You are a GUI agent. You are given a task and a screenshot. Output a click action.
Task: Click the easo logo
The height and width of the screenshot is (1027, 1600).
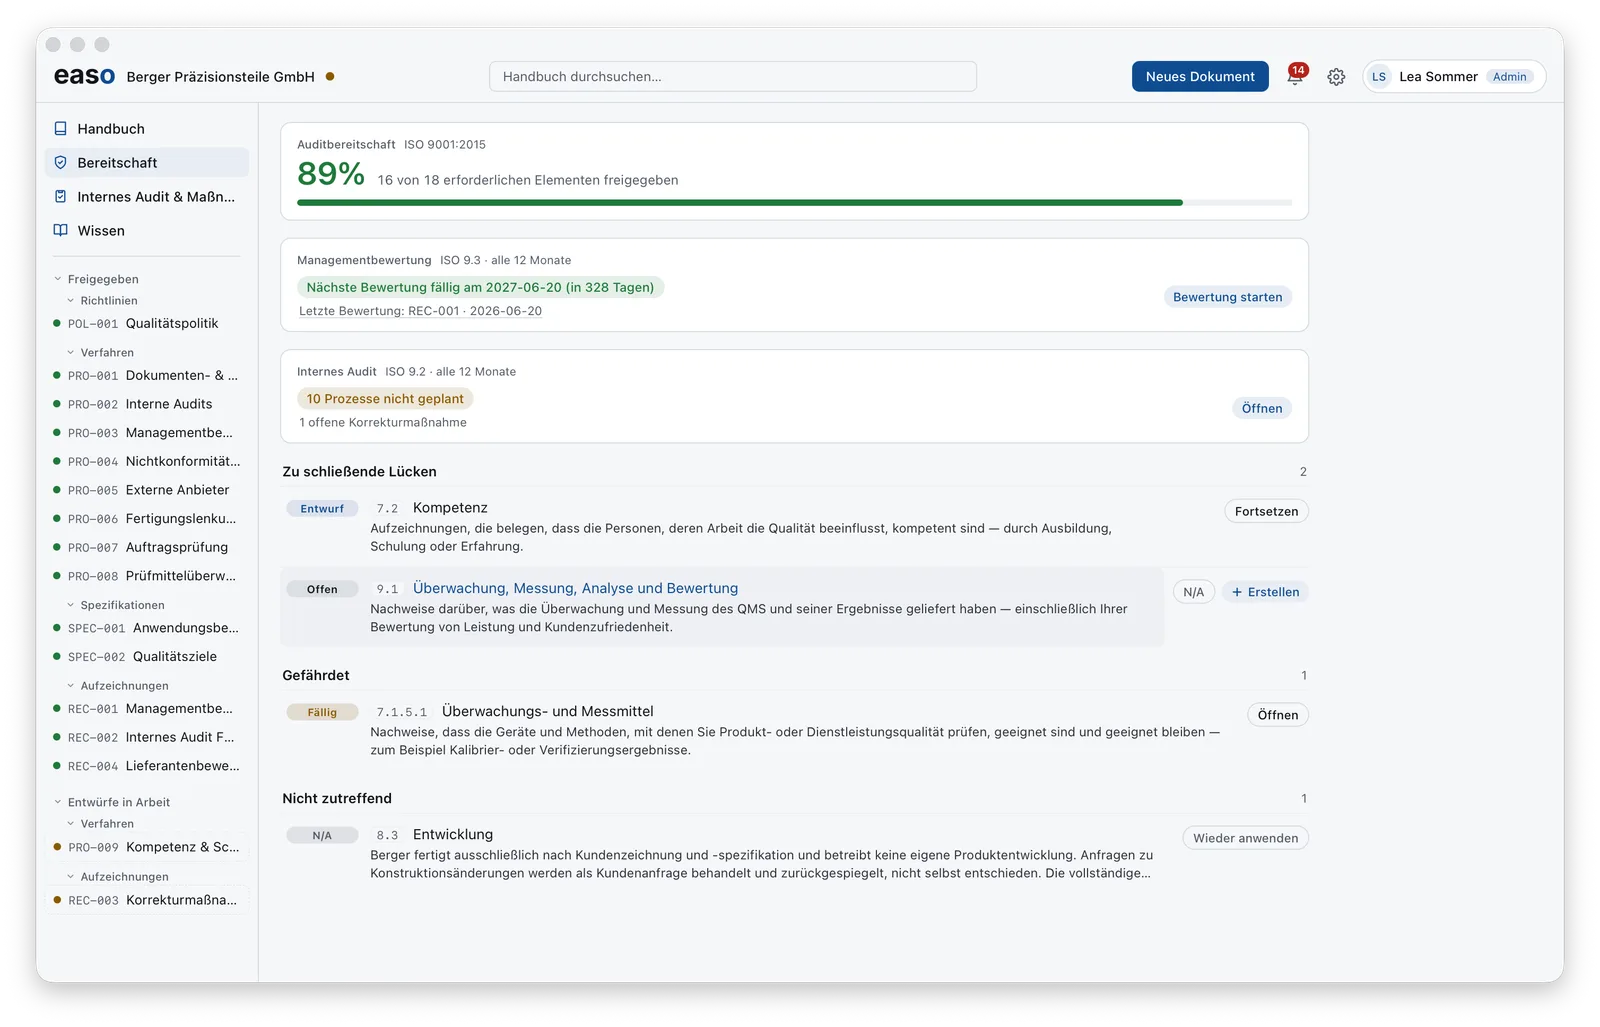(x=84, y=76)
